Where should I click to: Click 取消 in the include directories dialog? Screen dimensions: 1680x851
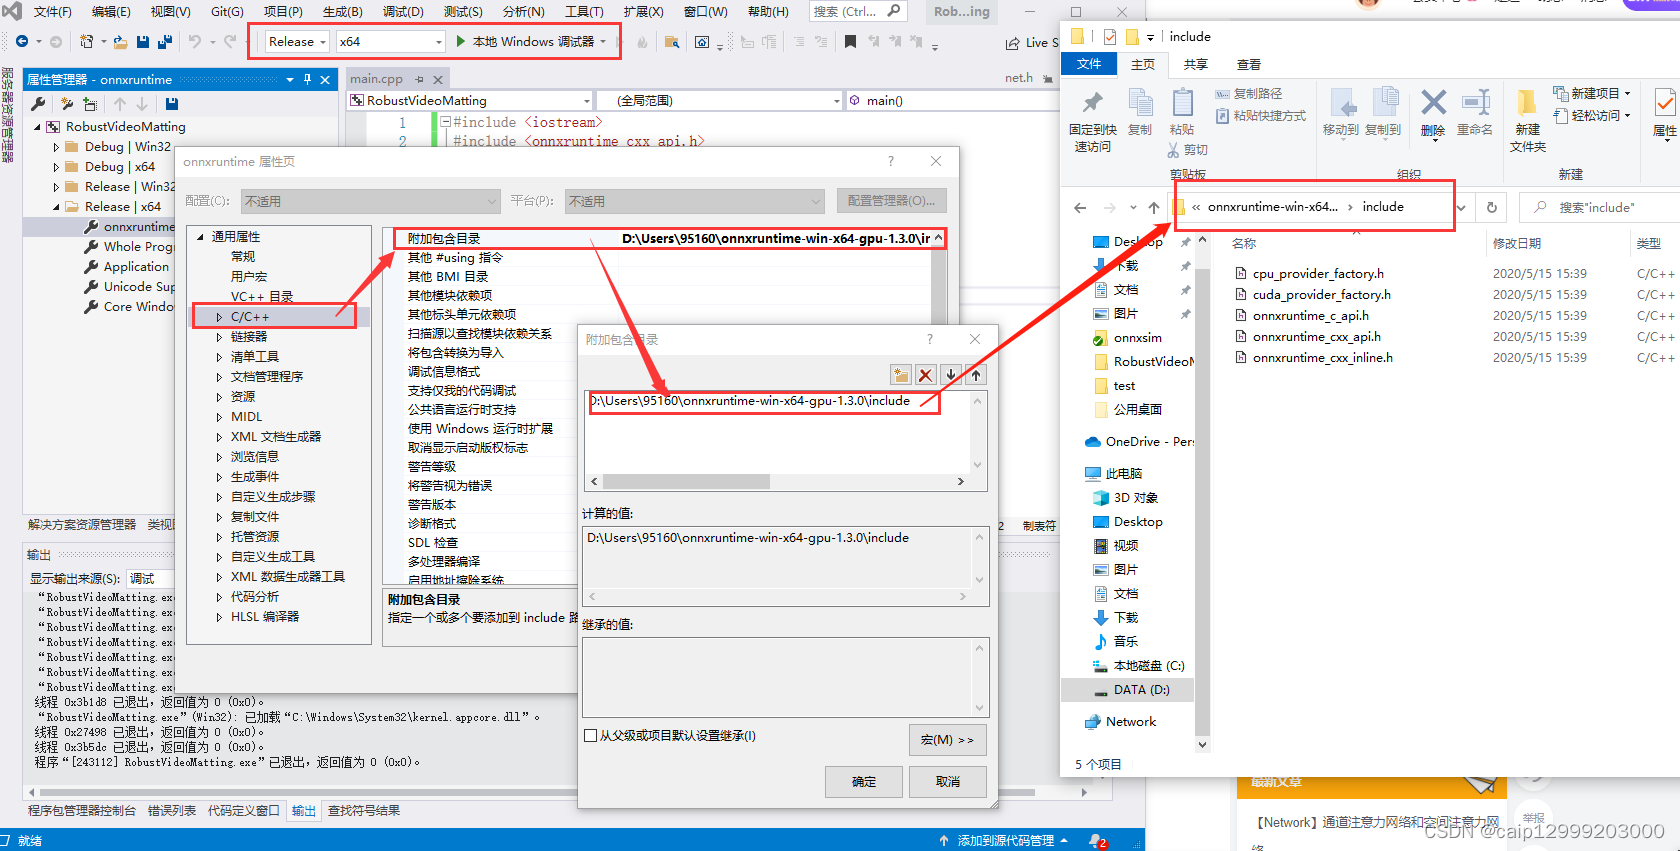tap(948, 782)
